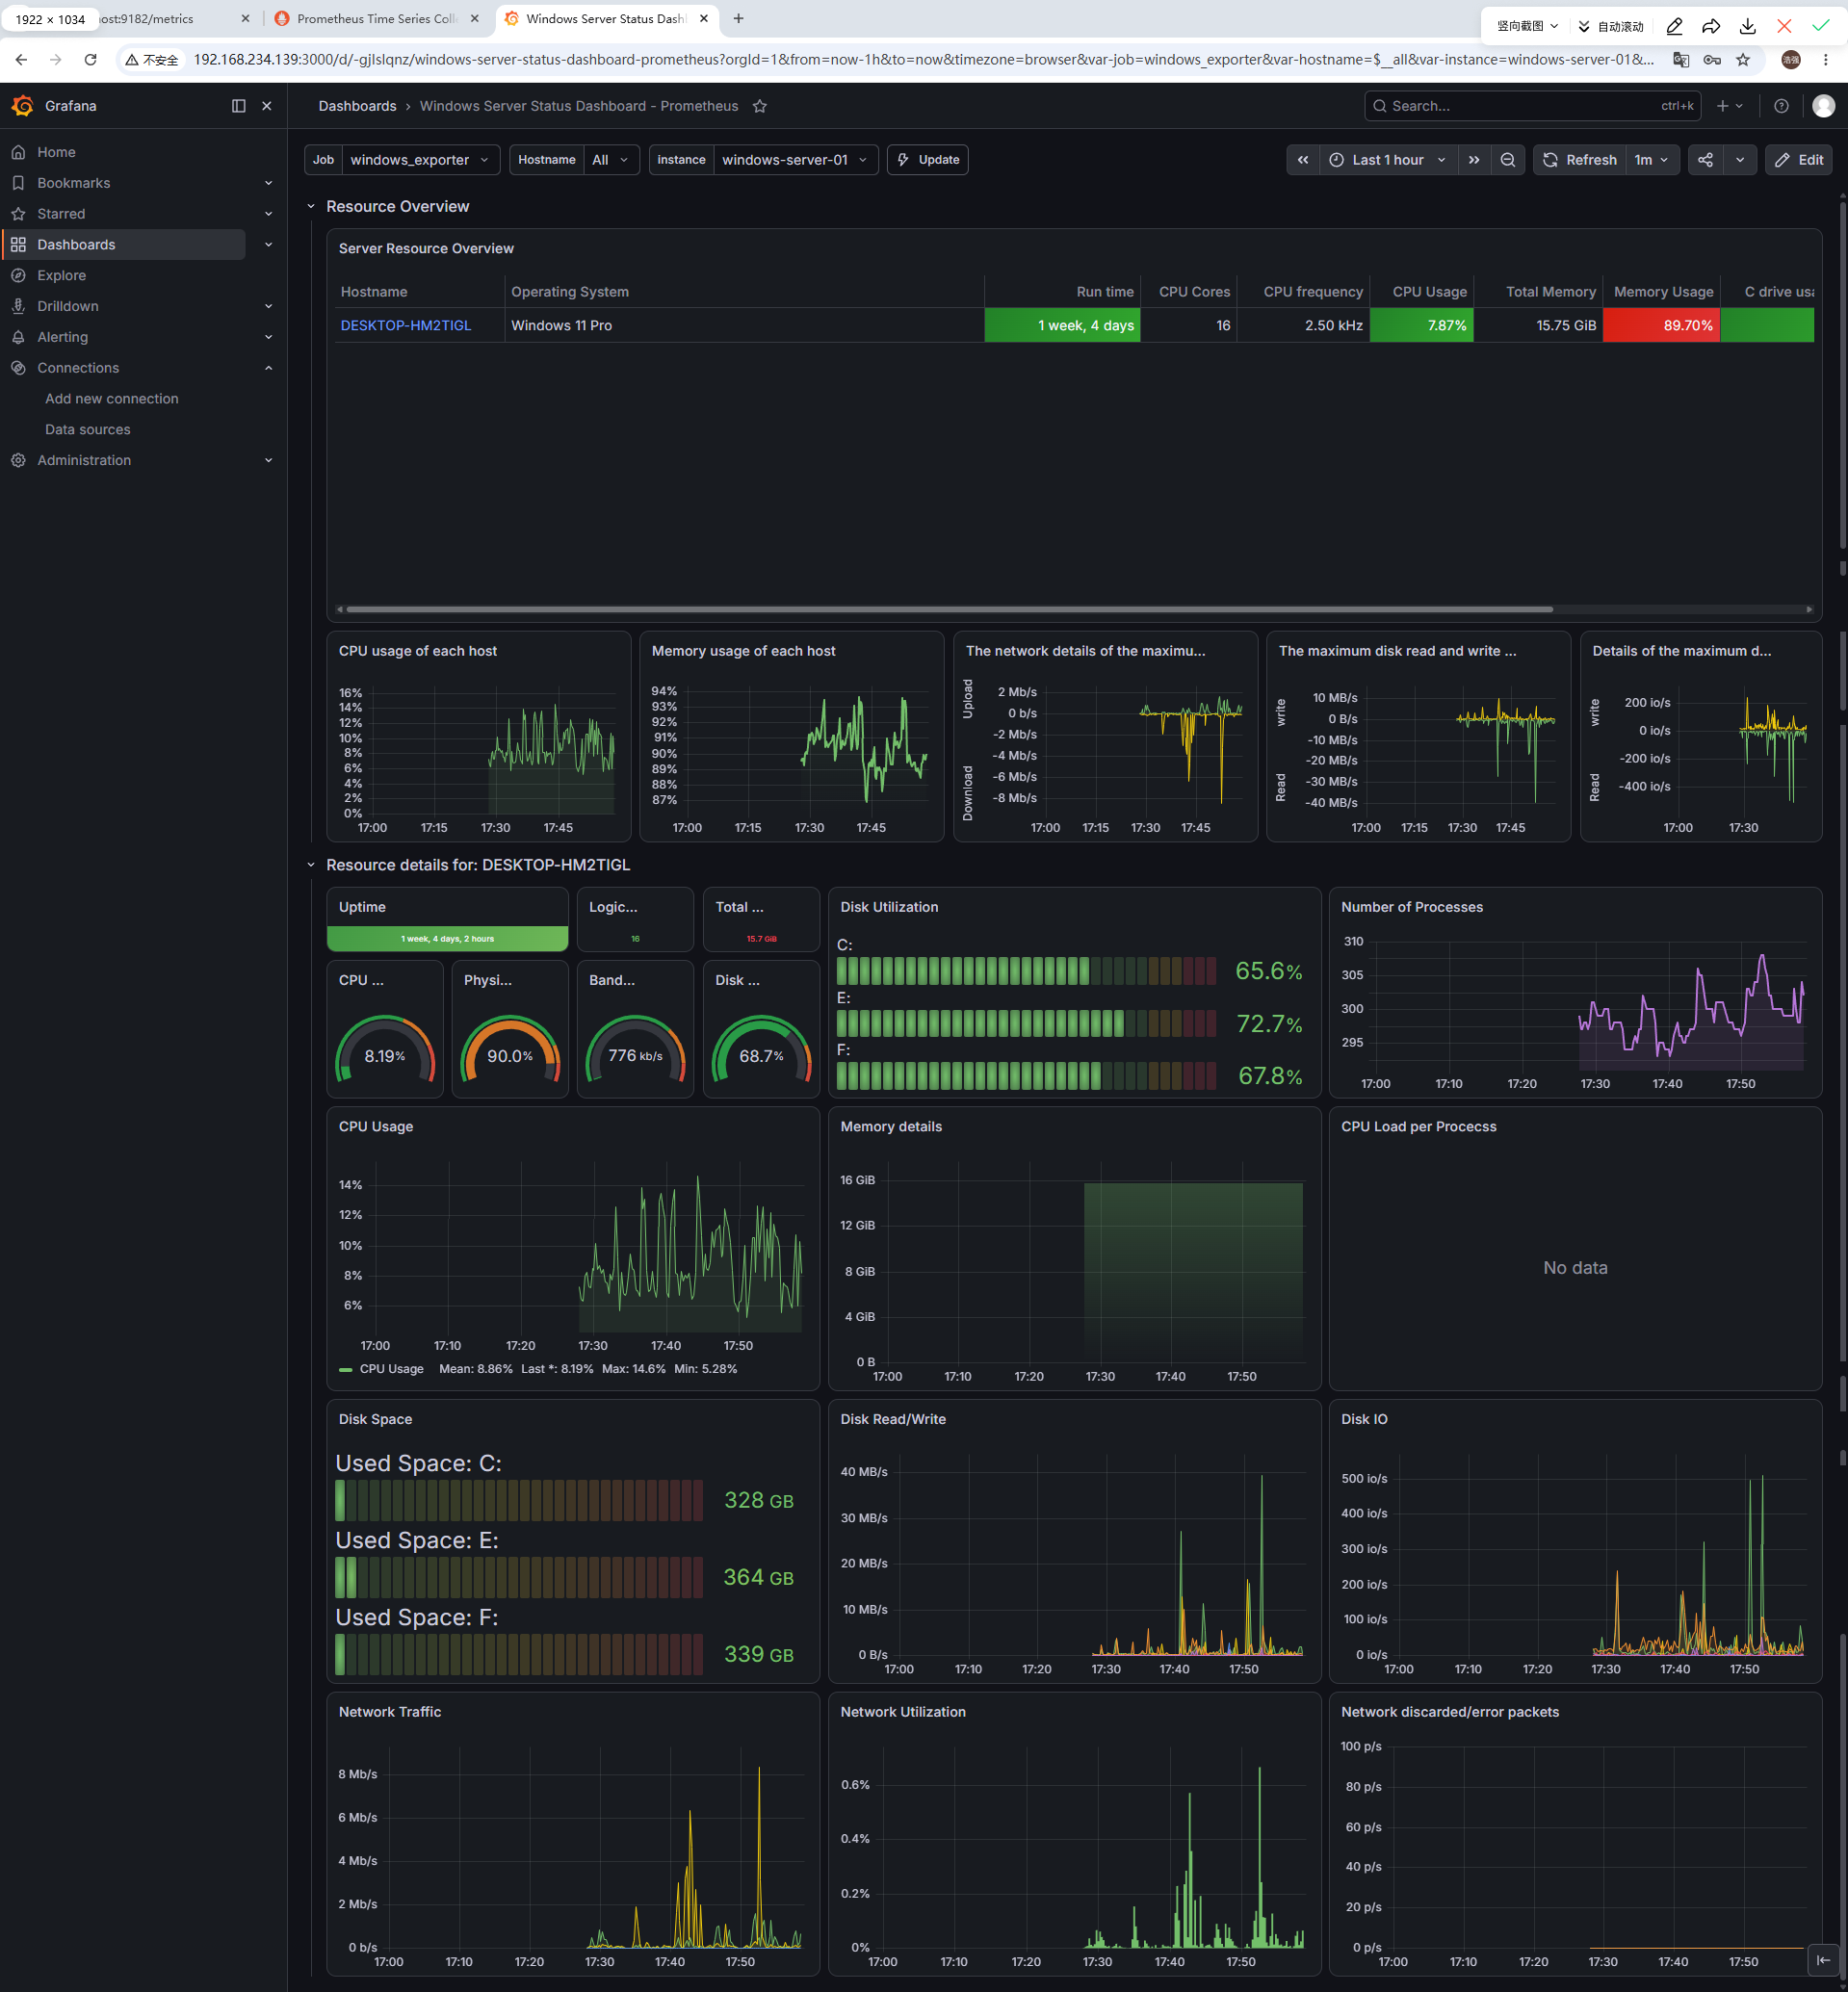The width and height of the screenshot is (1848, 1992).
Task: Click the Grafana logo icon
Action: tap(22, 106)
